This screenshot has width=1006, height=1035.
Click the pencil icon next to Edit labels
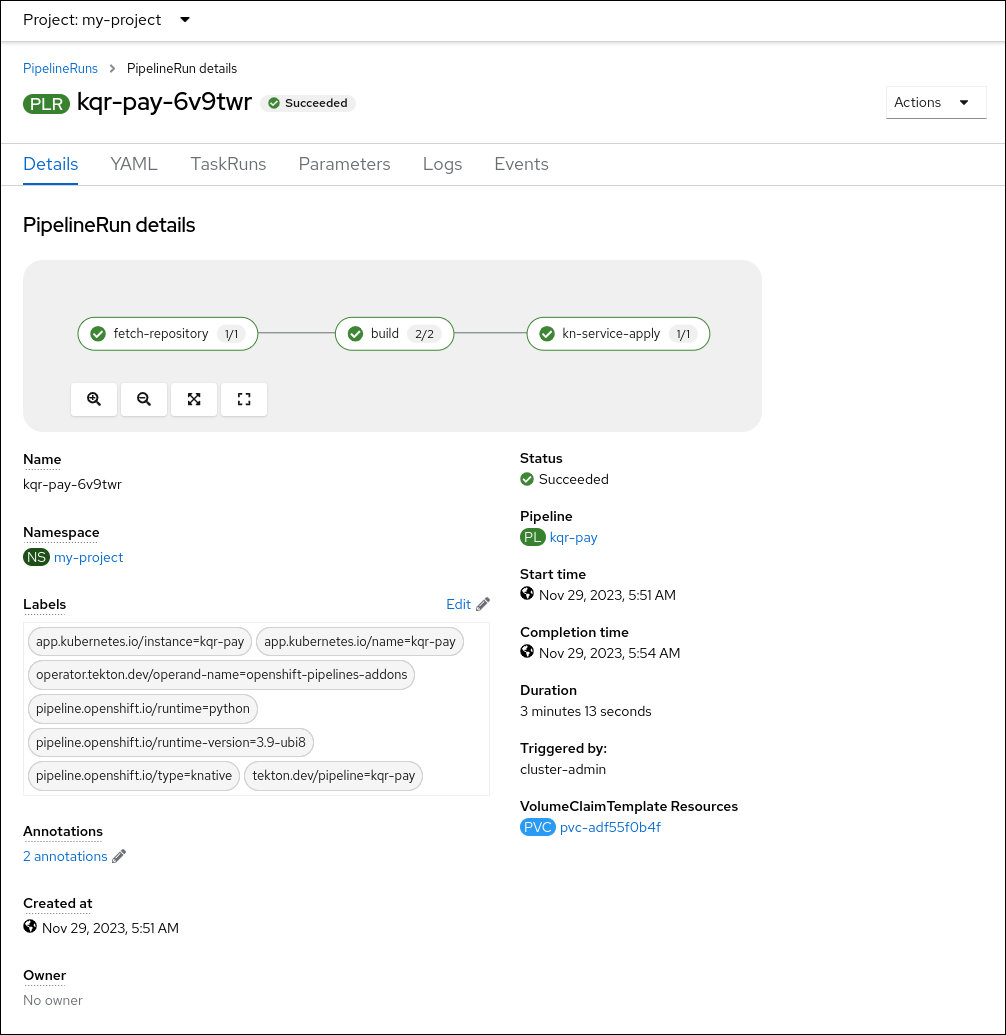point(483,603)
